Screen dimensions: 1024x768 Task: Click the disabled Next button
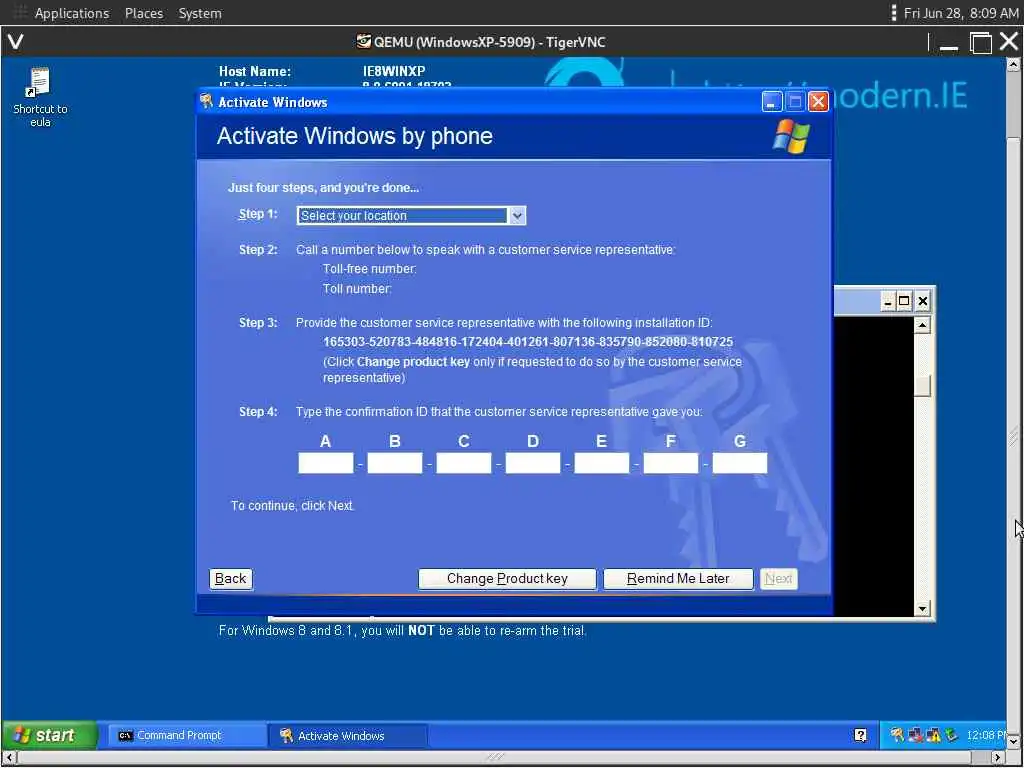tap(778, 579)
